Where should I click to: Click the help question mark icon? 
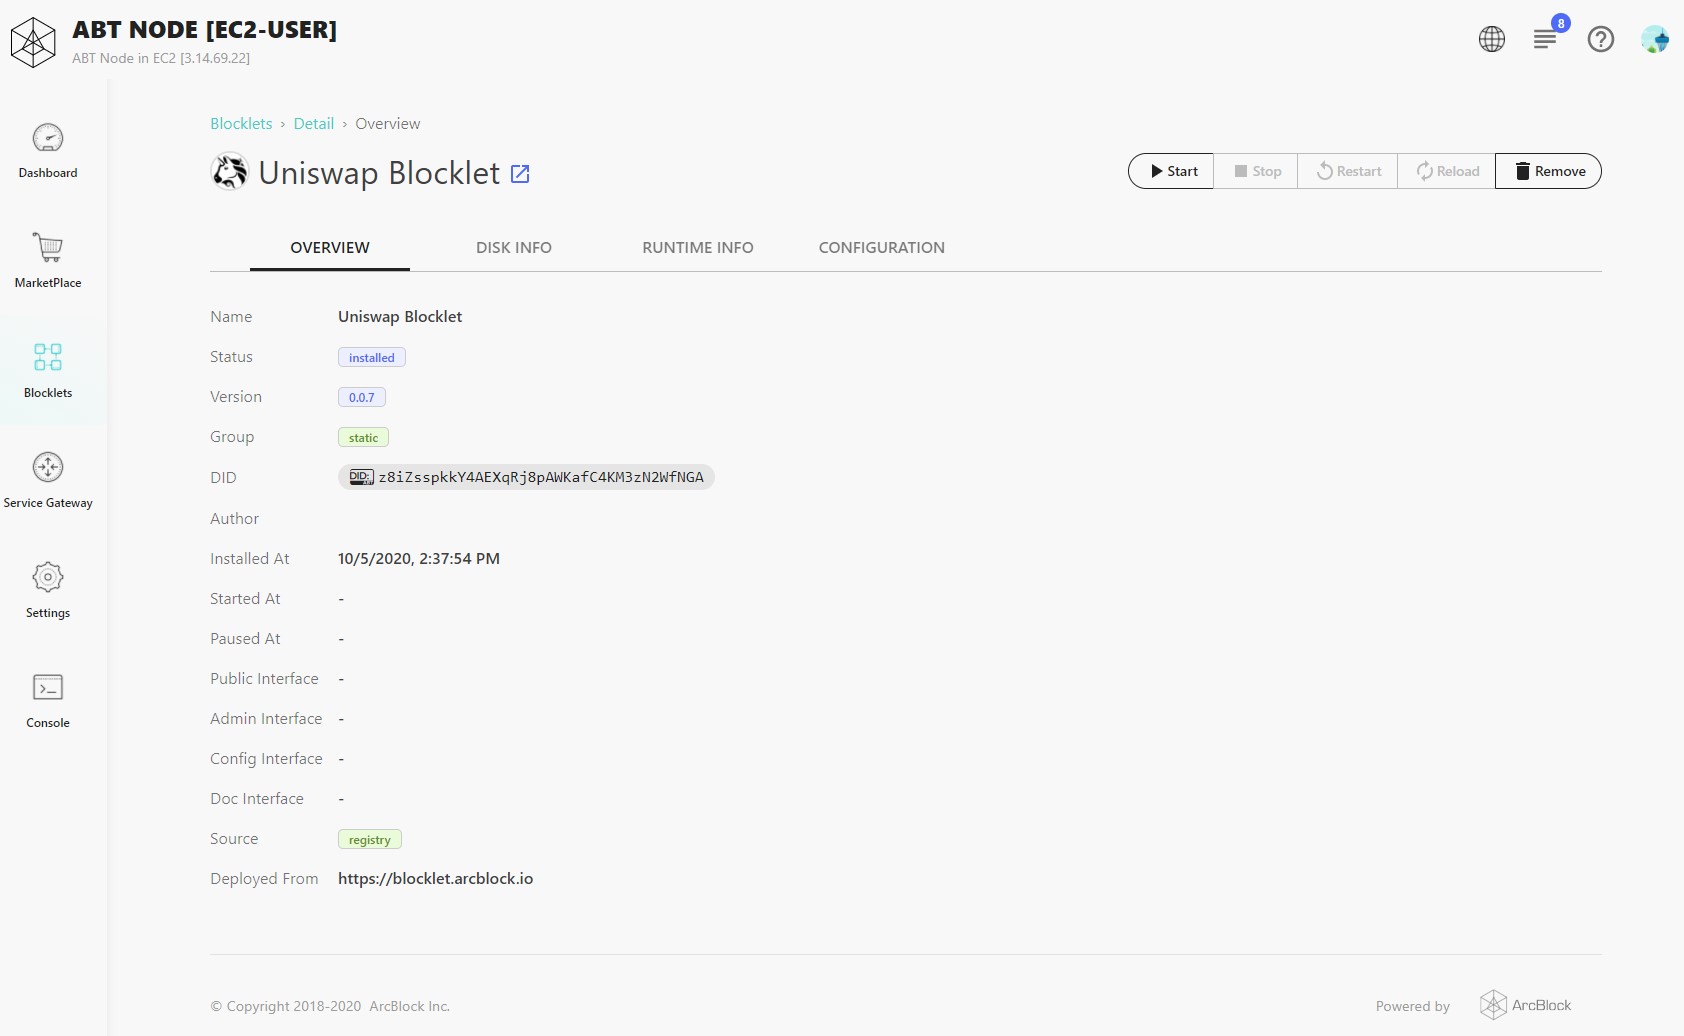click(x=1600, y=39)
